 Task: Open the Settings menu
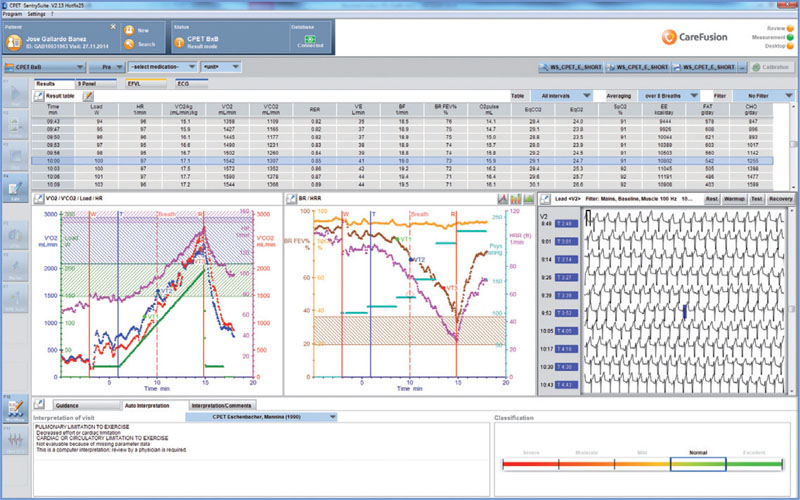[x=37, y=16]
